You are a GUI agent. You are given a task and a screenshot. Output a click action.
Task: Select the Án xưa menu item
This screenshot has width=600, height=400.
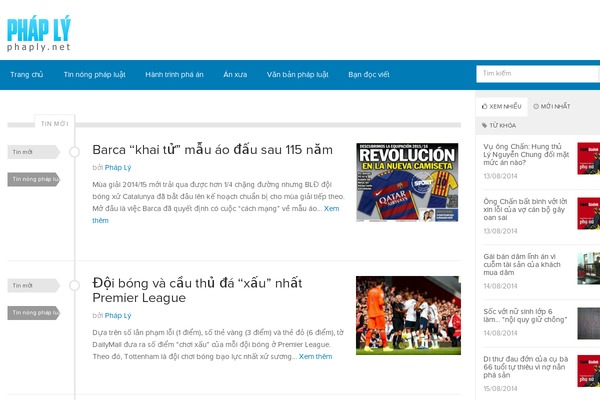pos(235,75)
